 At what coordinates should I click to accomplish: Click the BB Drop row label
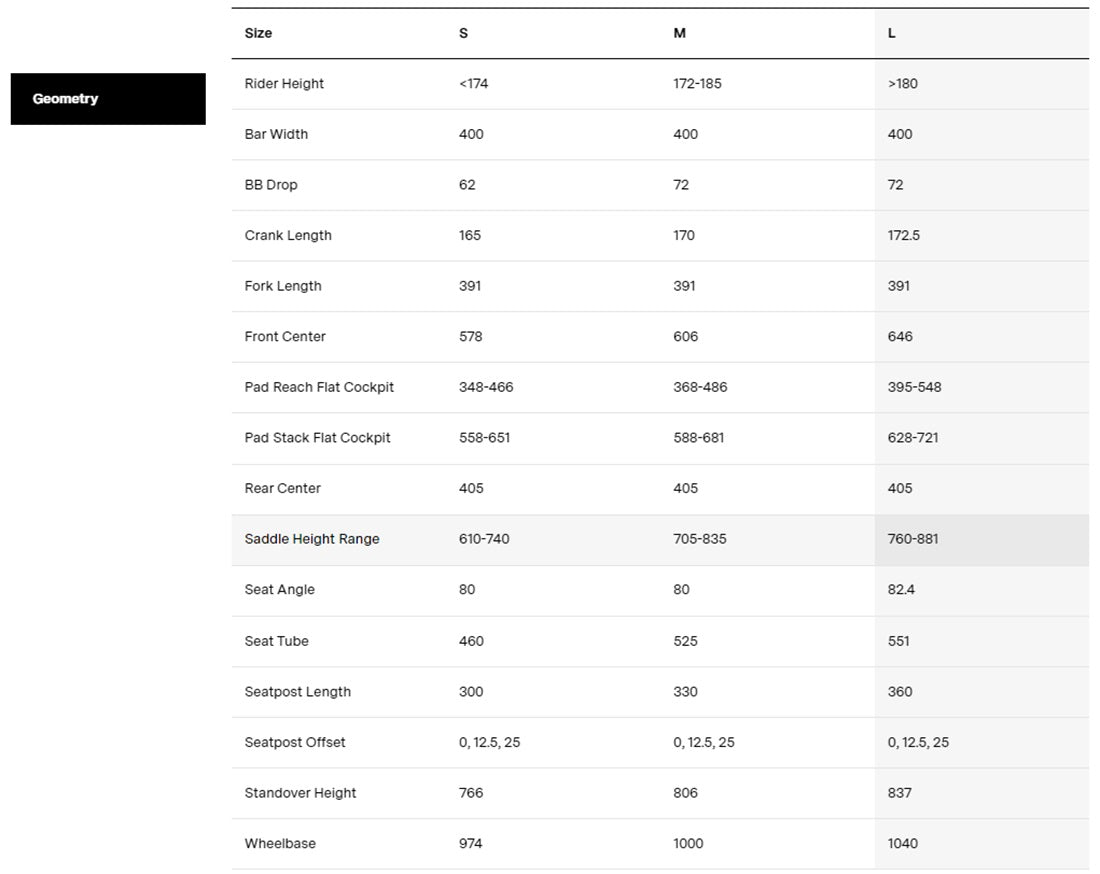tap(271, 185)
